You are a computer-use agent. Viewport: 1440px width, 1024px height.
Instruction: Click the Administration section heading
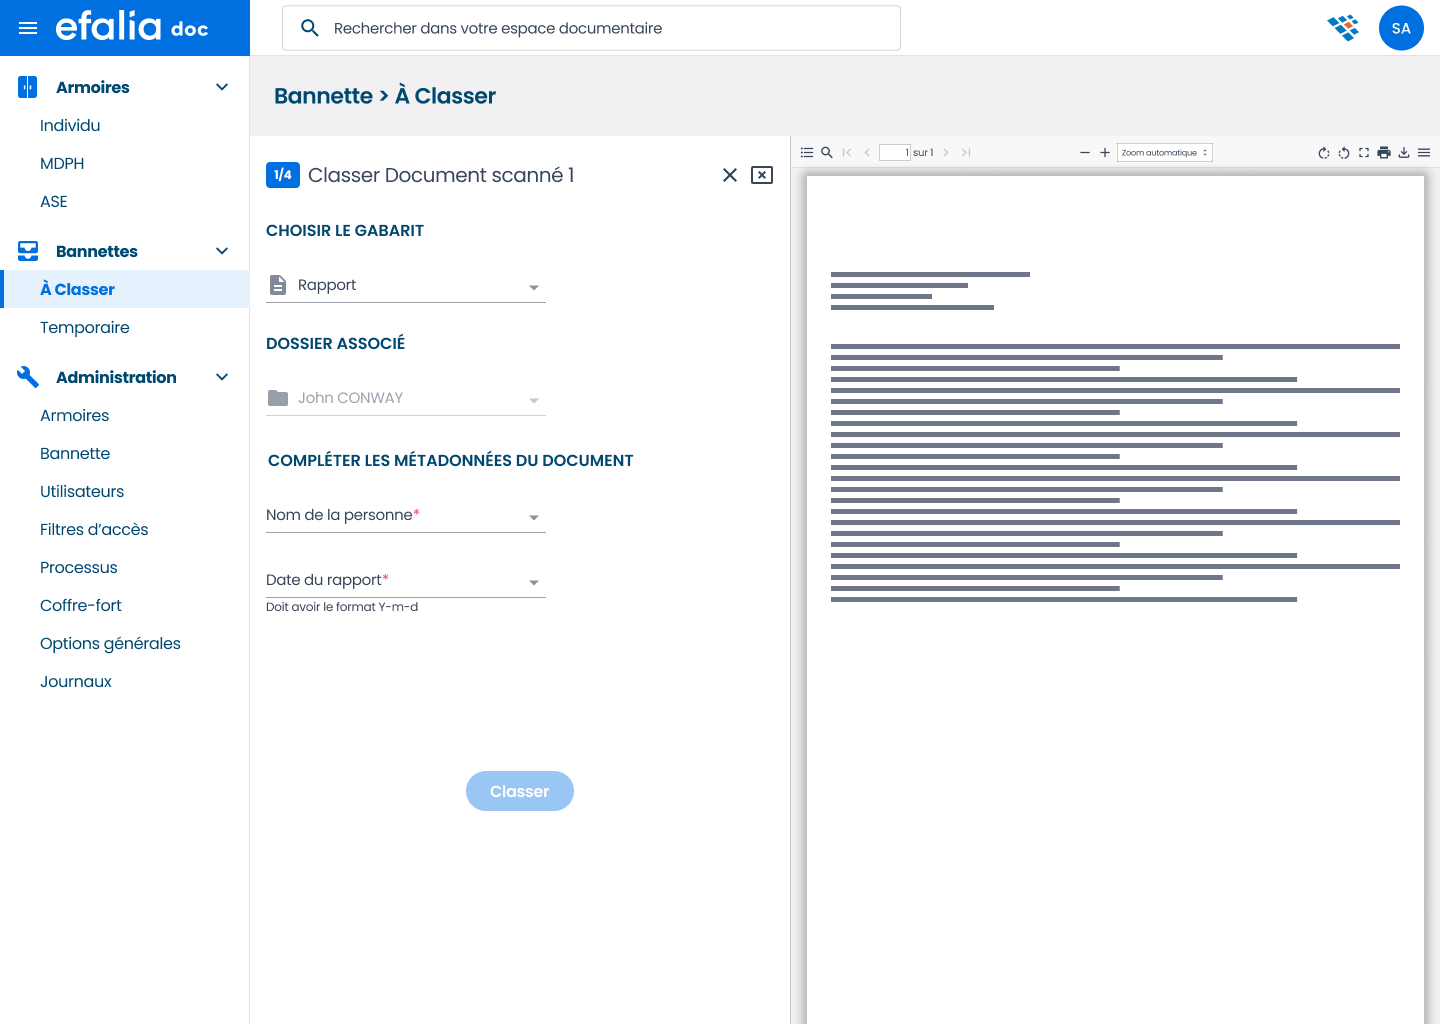116,377
